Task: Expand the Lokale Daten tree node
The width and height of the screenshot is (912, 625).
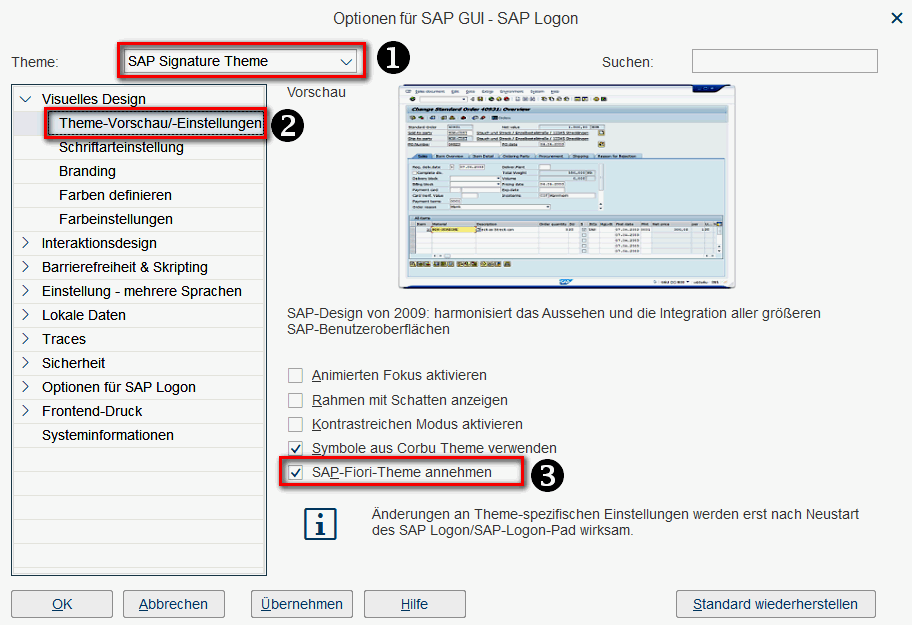Action: click(25, 315)
